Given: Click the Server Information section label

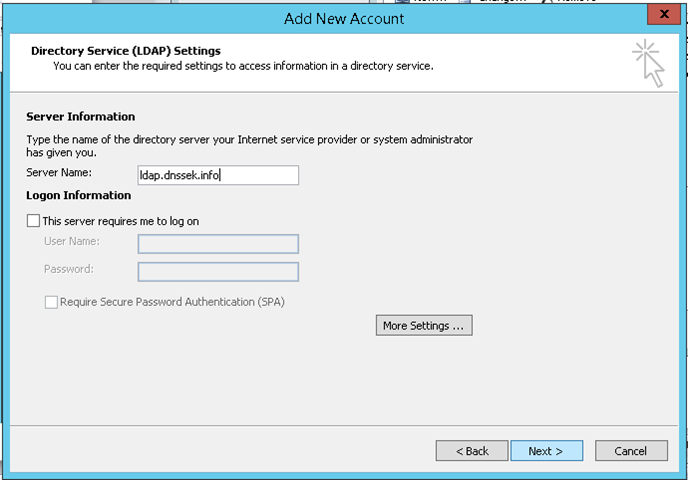Looking at the screenshot, I should tap(80, 117).
